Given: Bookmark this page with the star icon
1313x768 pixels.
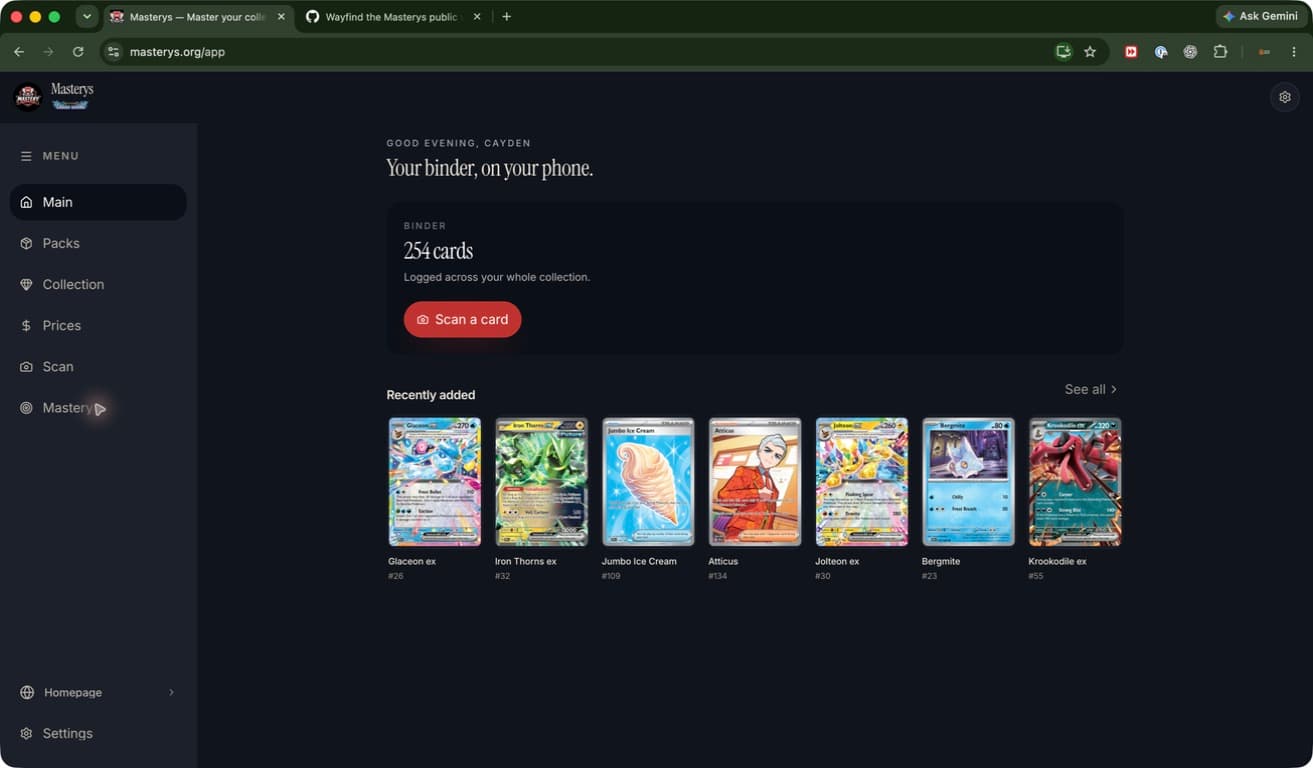Looking at the screenshot, I should coord(1090,51).
